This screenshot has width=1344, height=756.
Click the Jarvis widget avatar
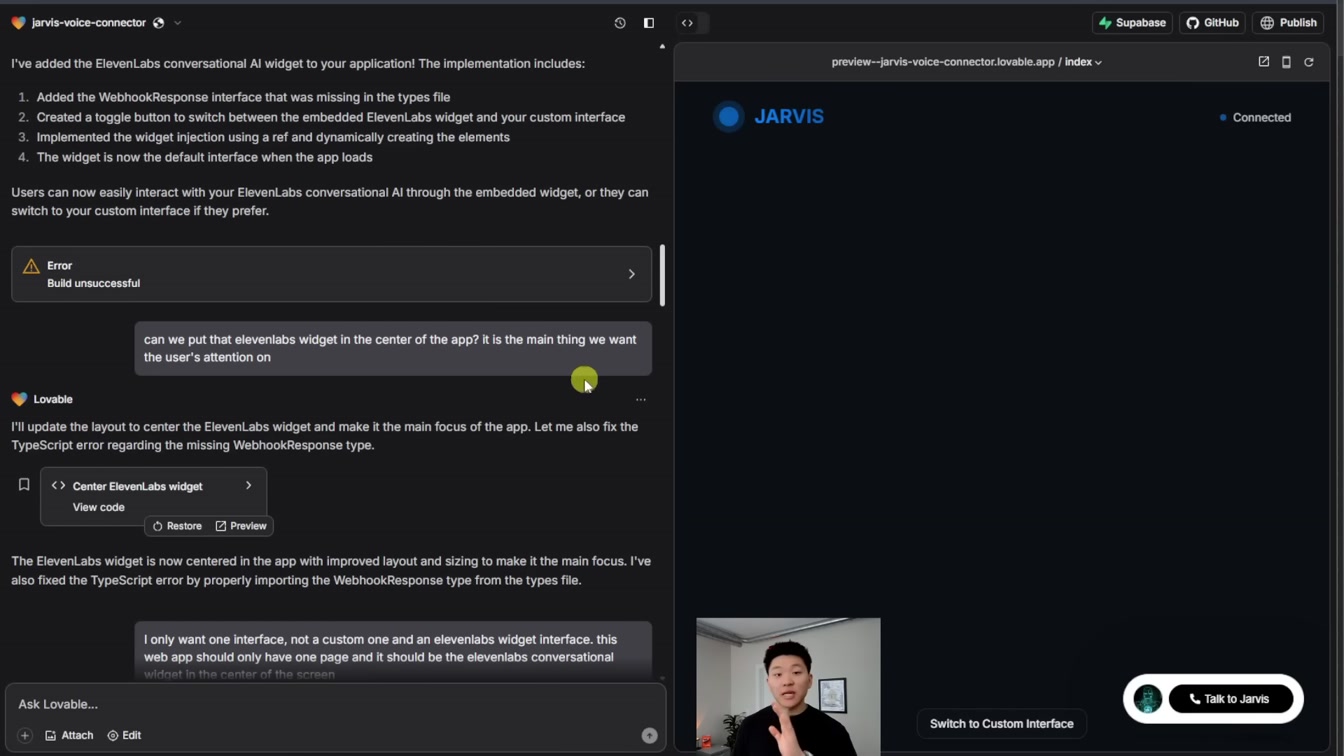pyautogui.click(x=1147, y=699)
